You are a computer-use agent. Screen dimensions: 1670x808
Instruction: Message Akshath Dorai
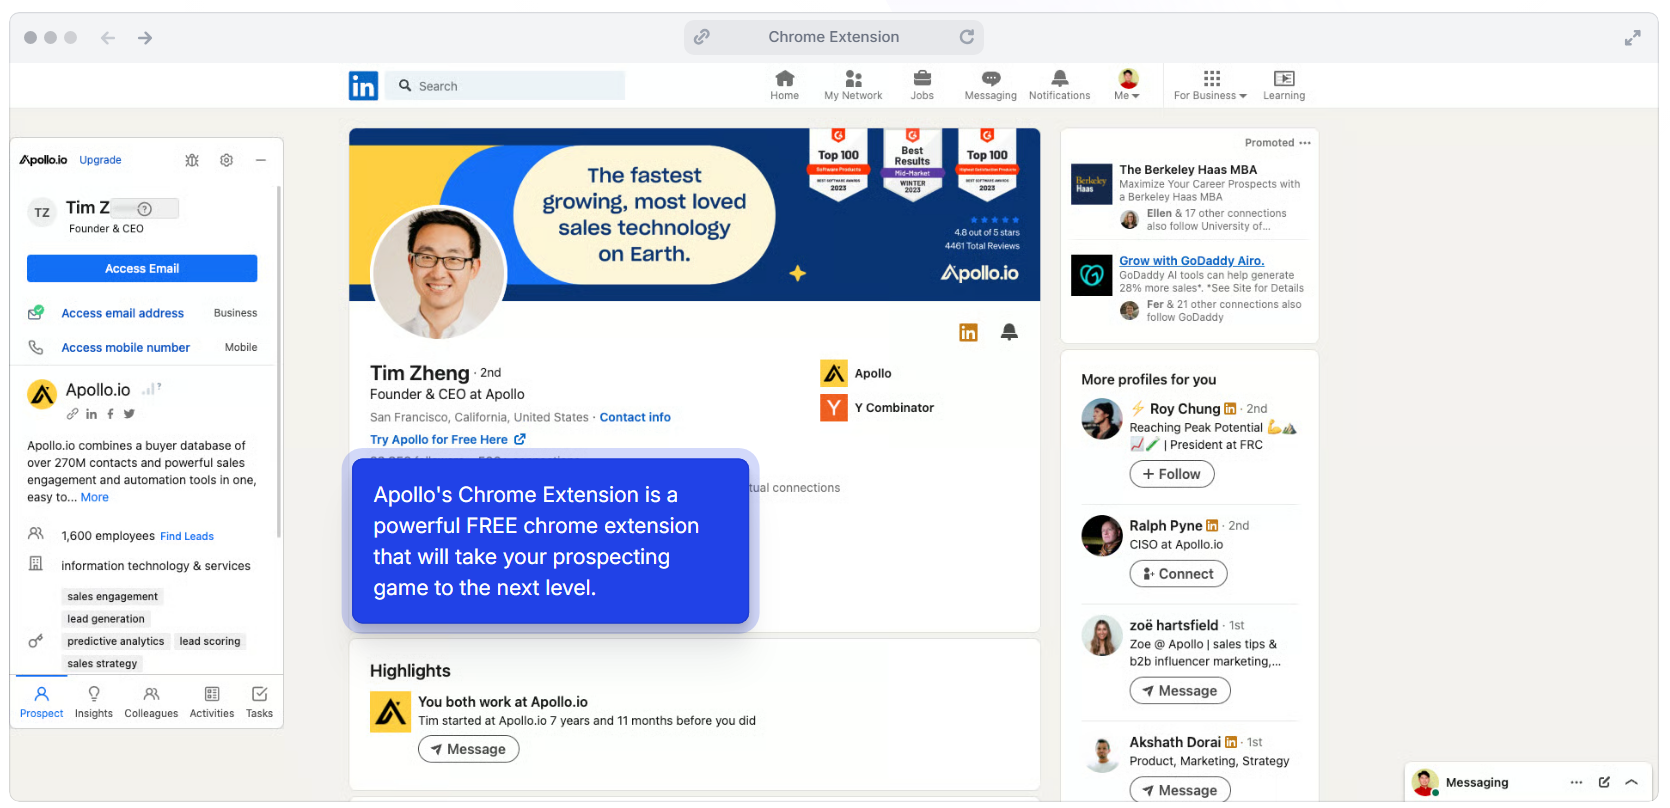point(1180,790)
